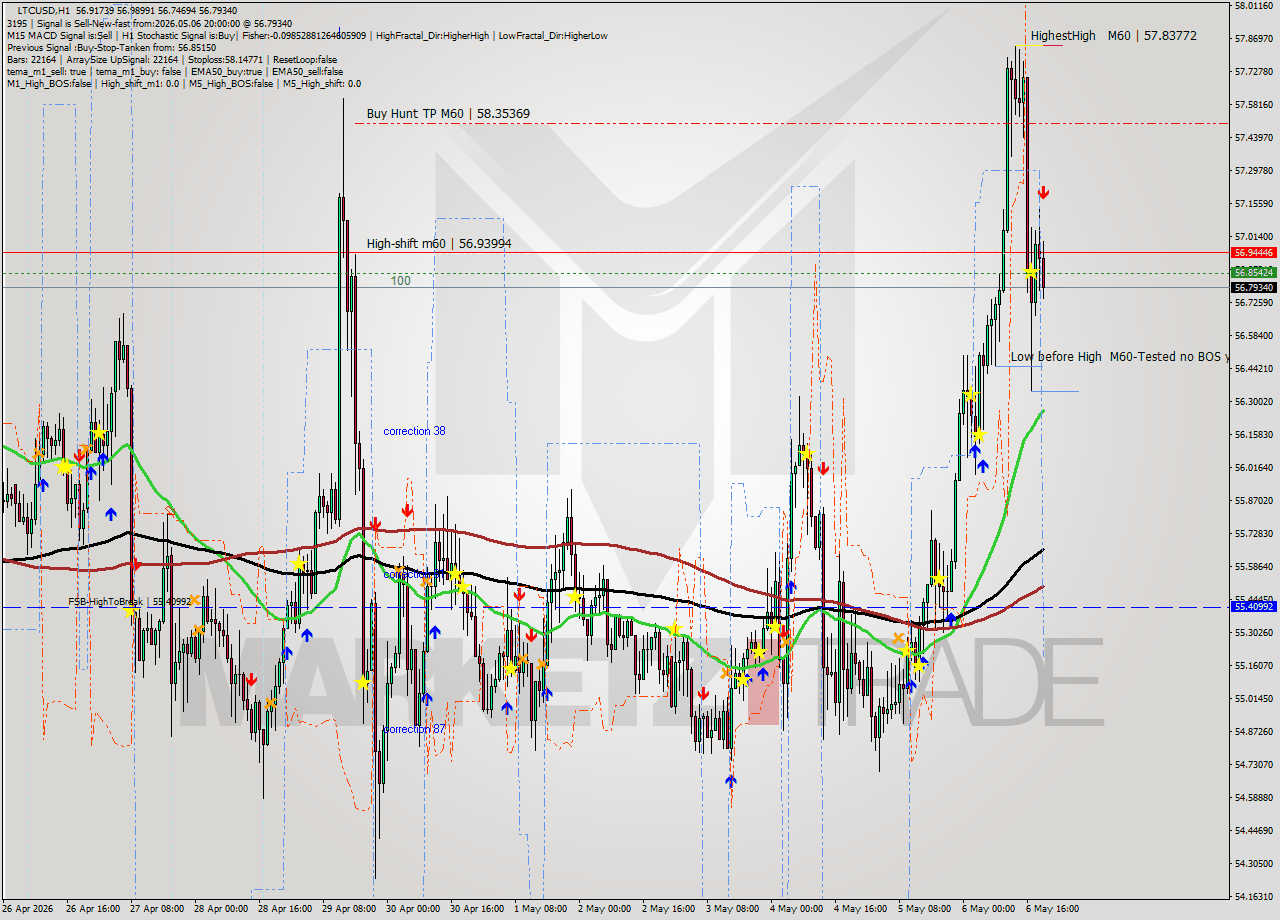
Task: Click the 56.15830 price axis value
Action: (1253, 434)
